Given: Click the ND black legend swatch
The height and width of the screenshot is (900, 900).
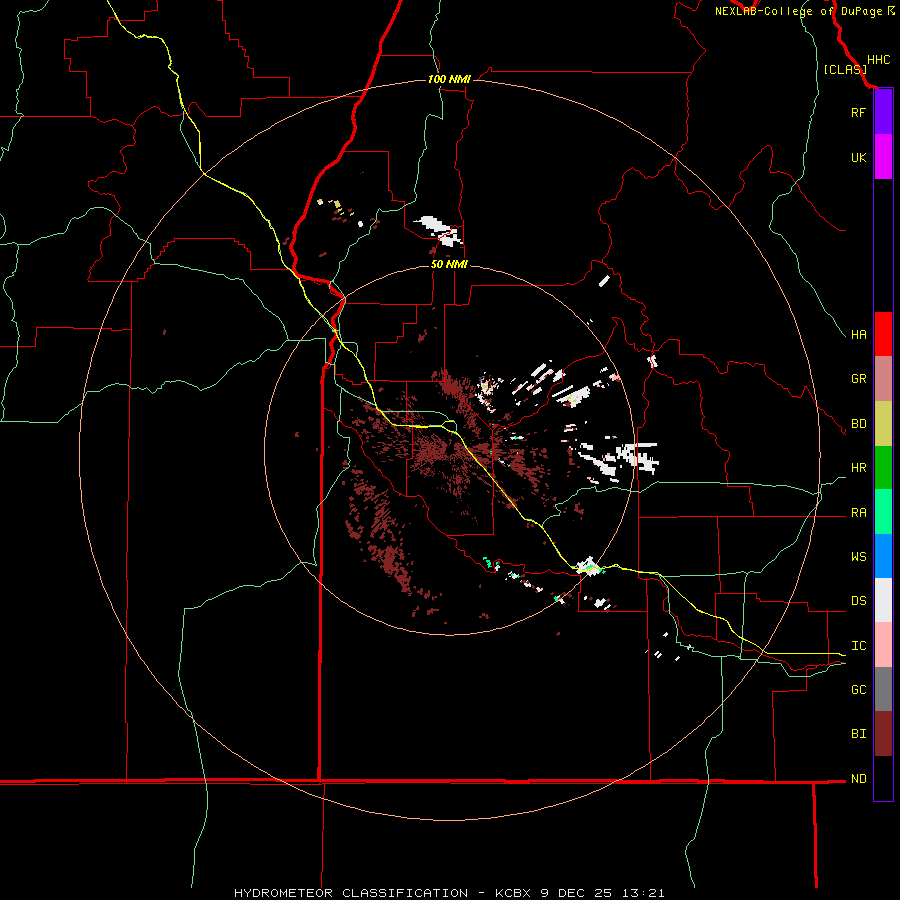Looking at the screenshot, I should pyautogui.click(x=883, y=778).
